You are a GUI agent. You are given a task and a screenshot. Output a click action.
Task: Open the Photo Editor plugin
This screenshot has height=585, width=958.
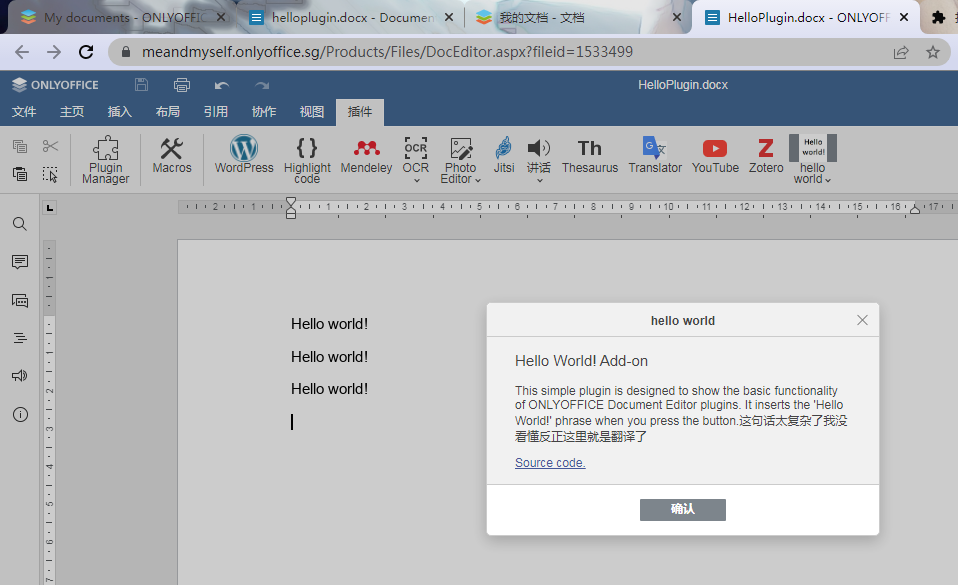460,160
